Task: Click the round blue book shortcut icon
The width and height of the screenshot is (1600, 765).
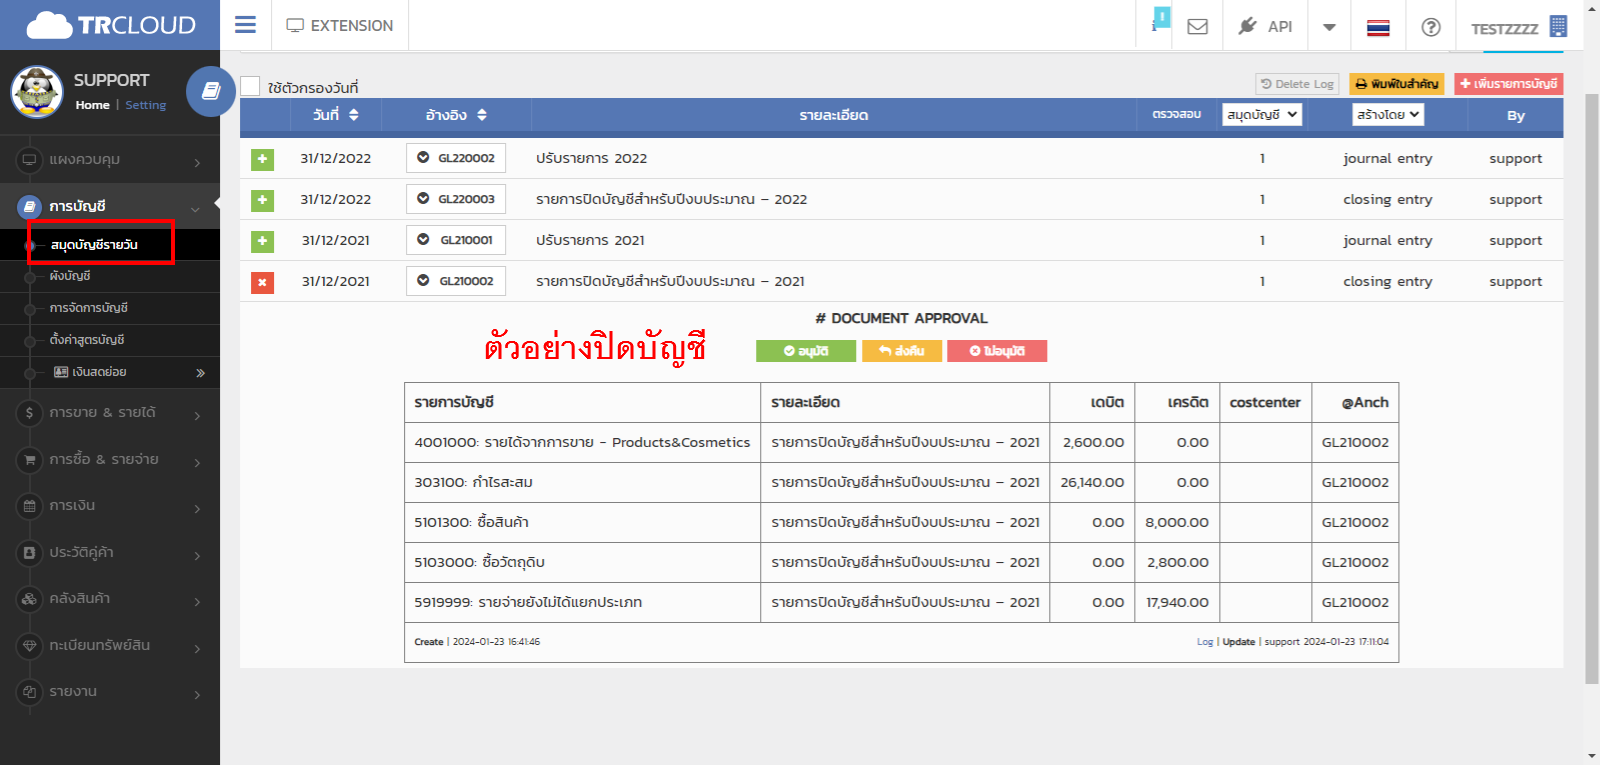Action: [x=210, y=91]
